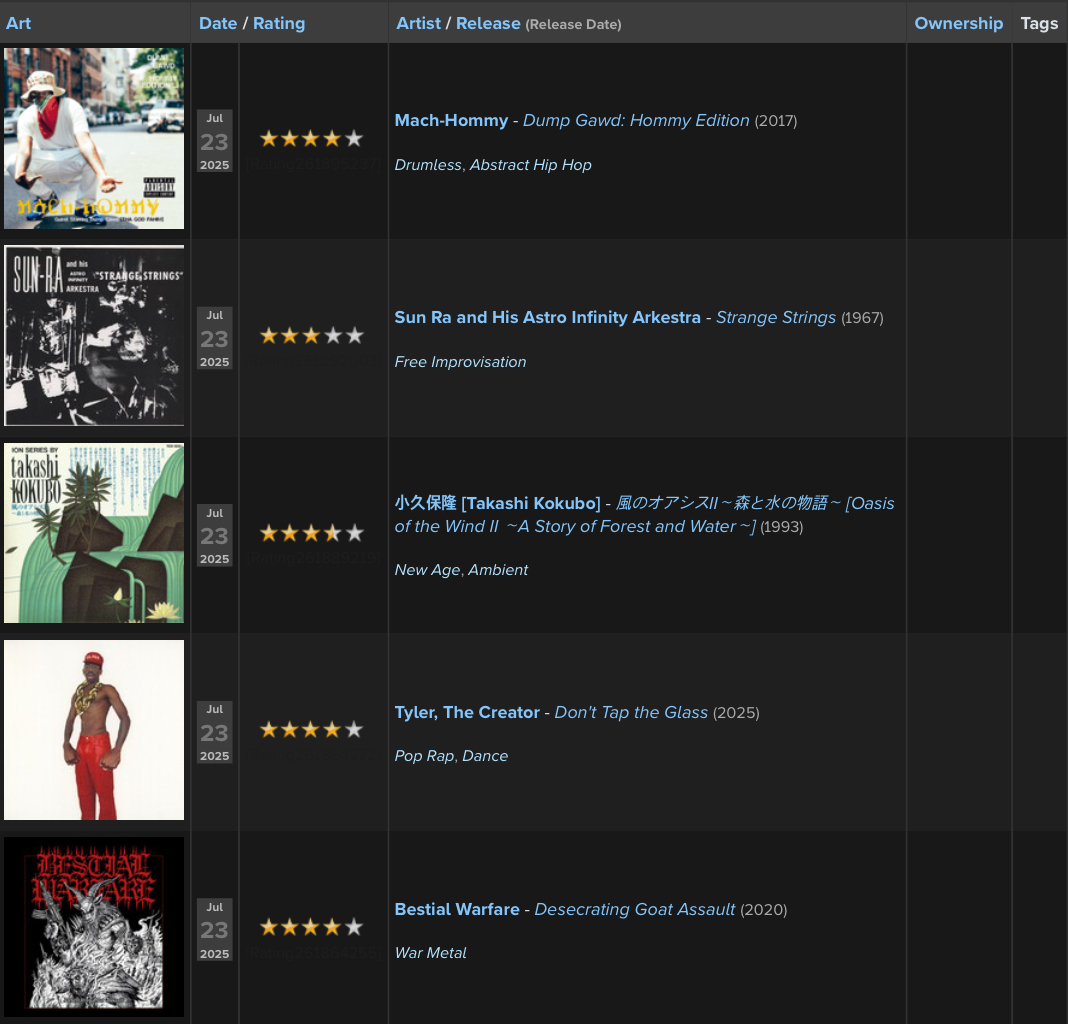
Task: Click the star rating for Desecrating Goat Assault
Action: pos(311,927)
